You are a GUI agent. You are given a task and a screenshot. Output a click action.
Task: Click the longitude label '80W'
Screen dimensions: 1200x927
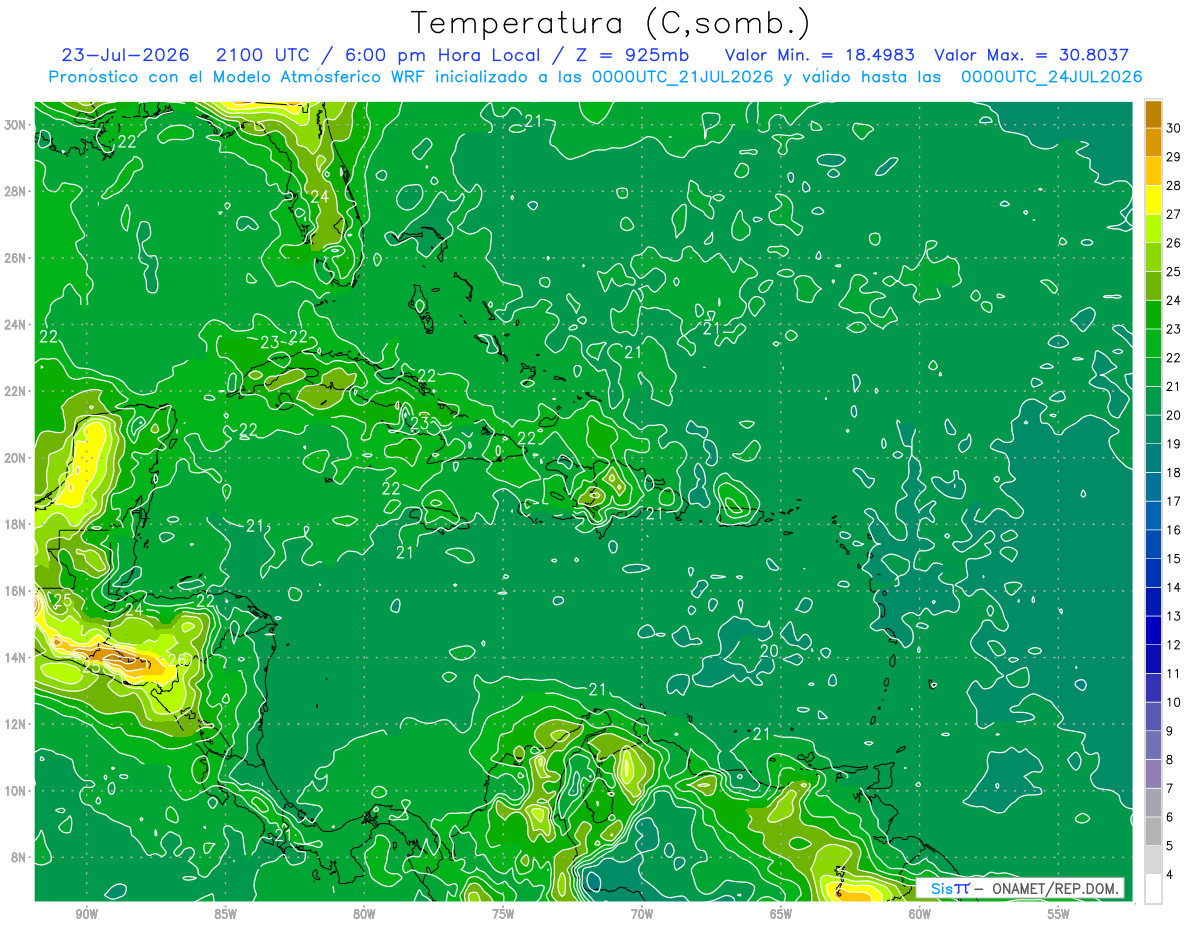(364, 914)
